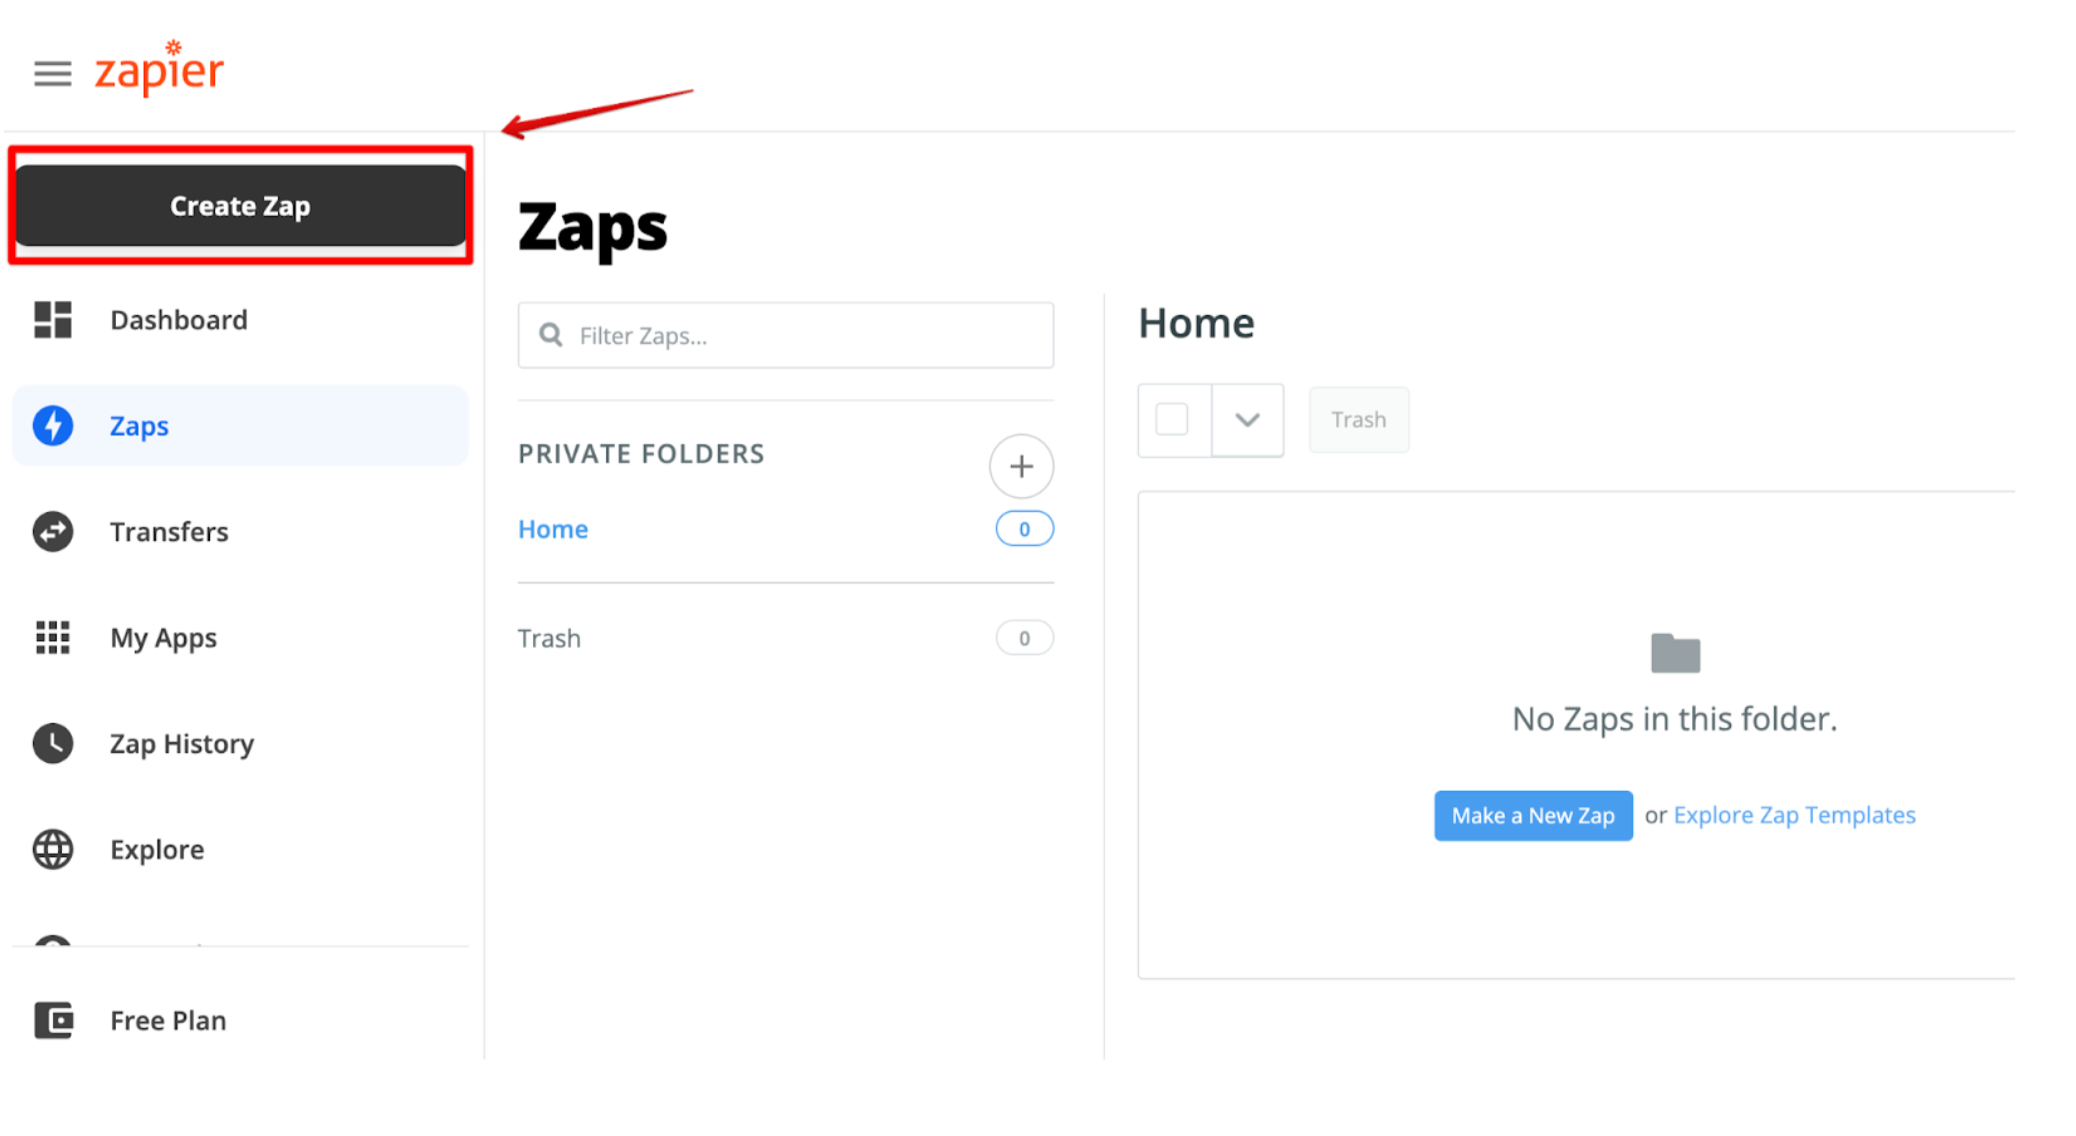This screenshot has width=2076, height=1136.
Task: Click the Create Zap button
Action: pos(240,206)
